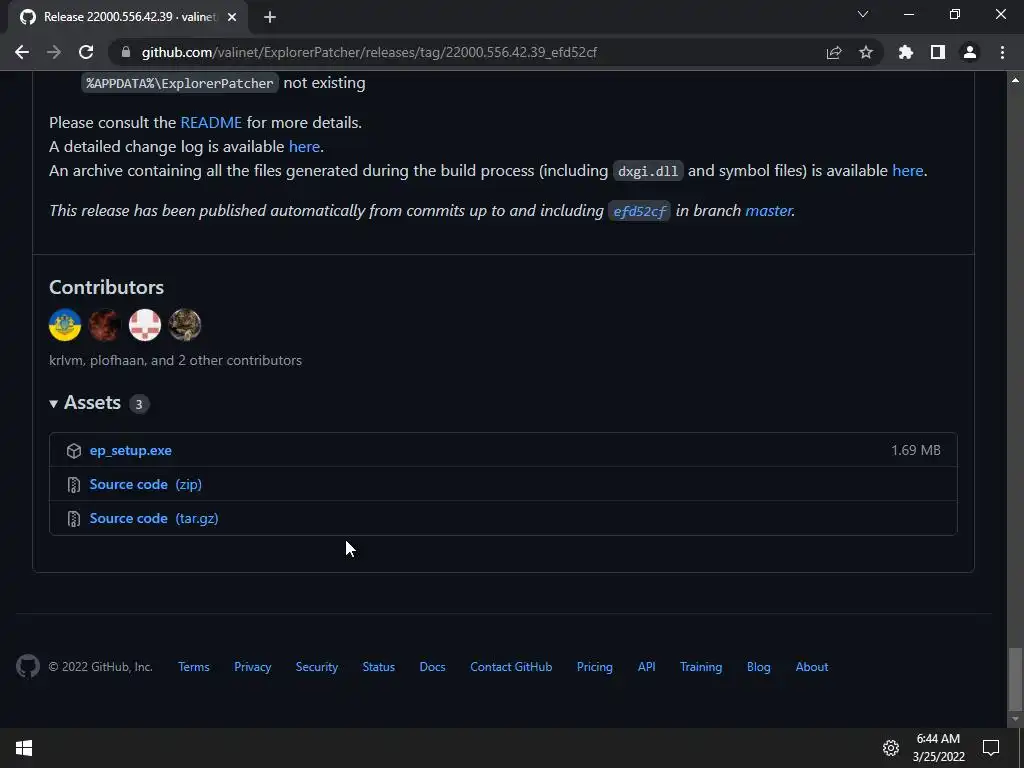Open the Contact GitHub footer link
This screenshot has width=1024, height=768.
point(511,667)
